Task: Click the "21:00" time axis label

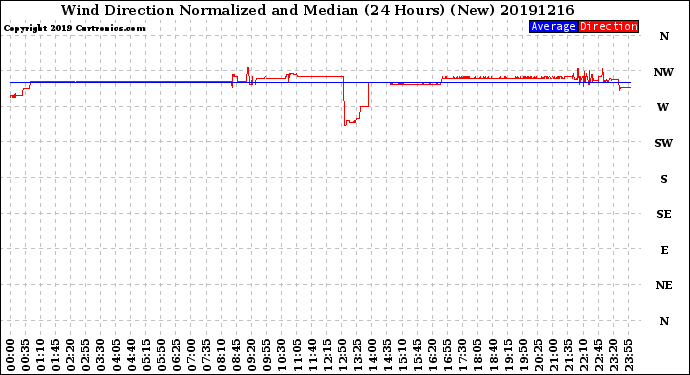Action: [x=553, y=355]
